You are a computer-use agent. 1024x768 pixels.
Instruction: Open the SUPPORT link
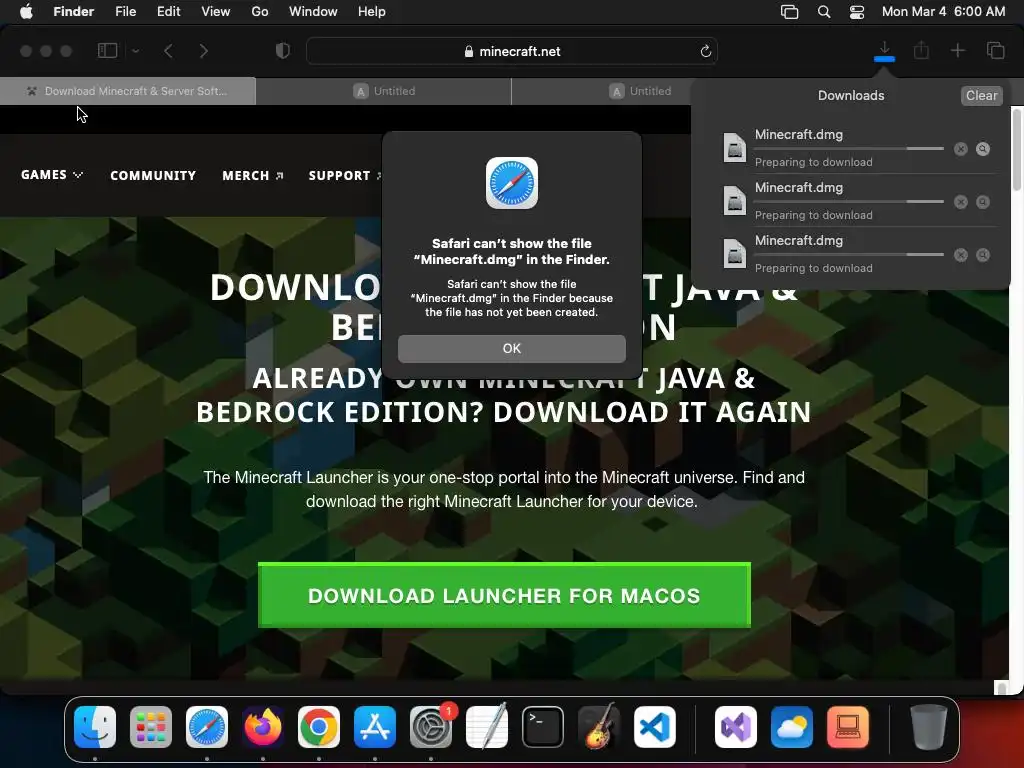pos(345,176)
